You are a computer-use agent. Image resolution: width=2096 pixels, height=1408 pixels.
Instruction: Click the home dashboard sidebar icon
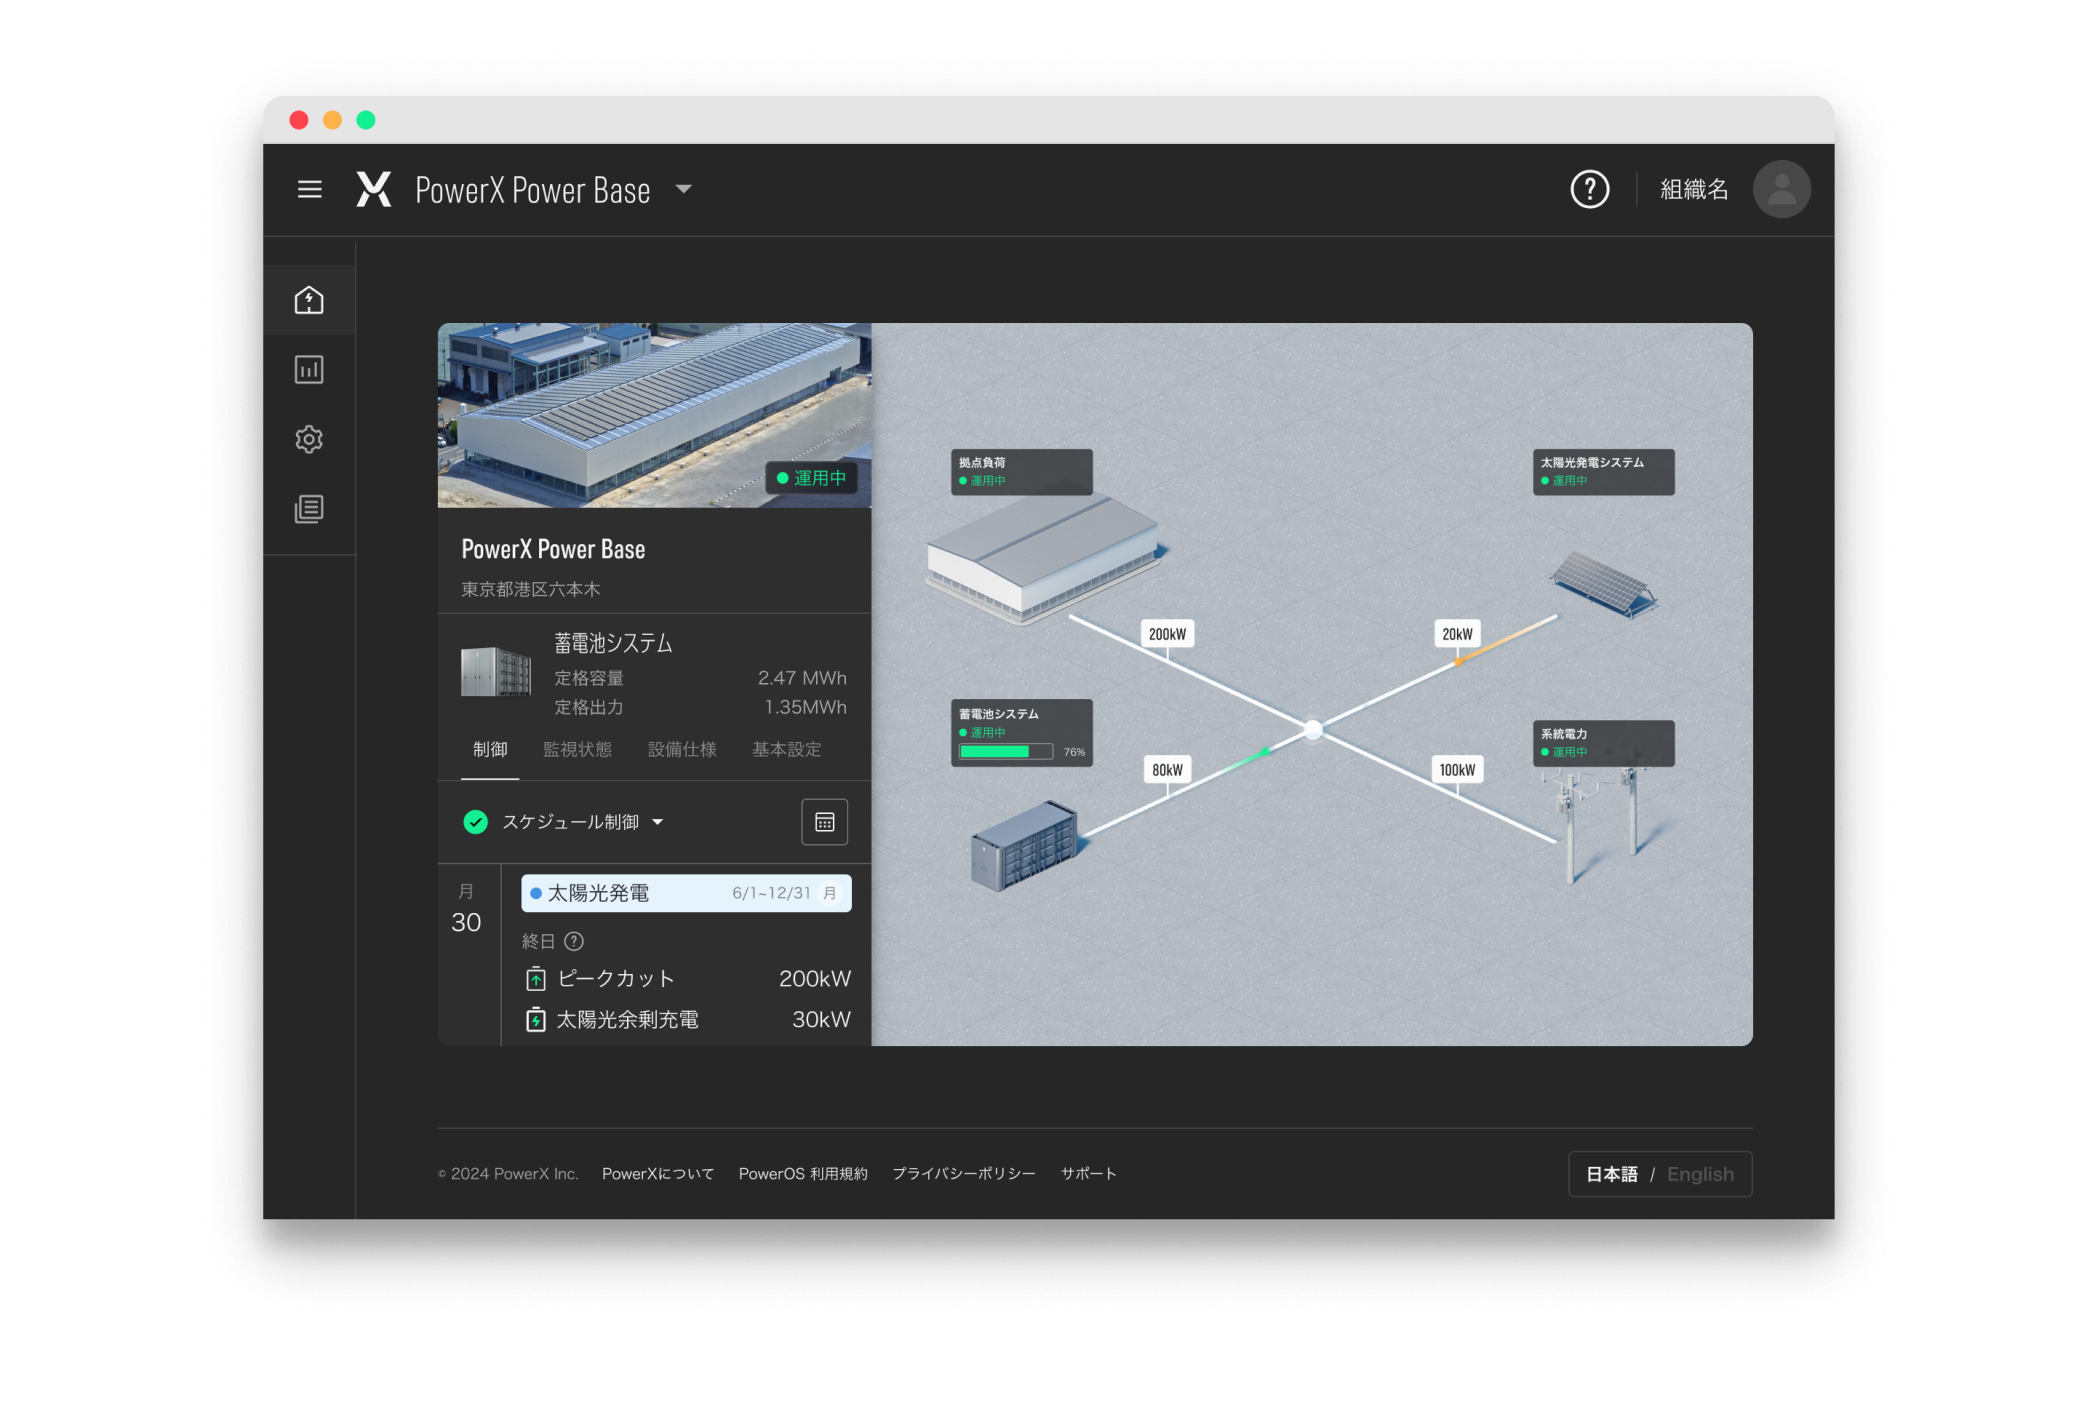pos(309,300)
